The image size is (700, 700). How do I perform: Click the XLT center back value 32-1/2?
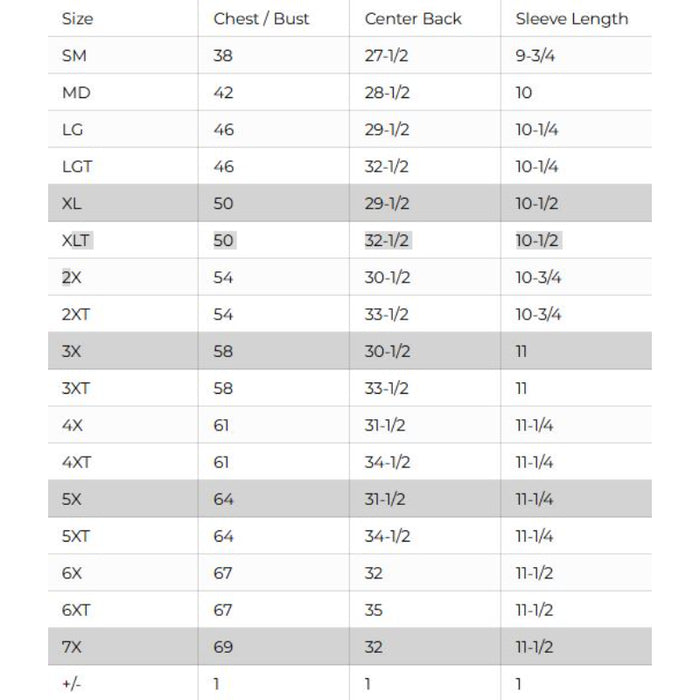(x=387, y=241)
